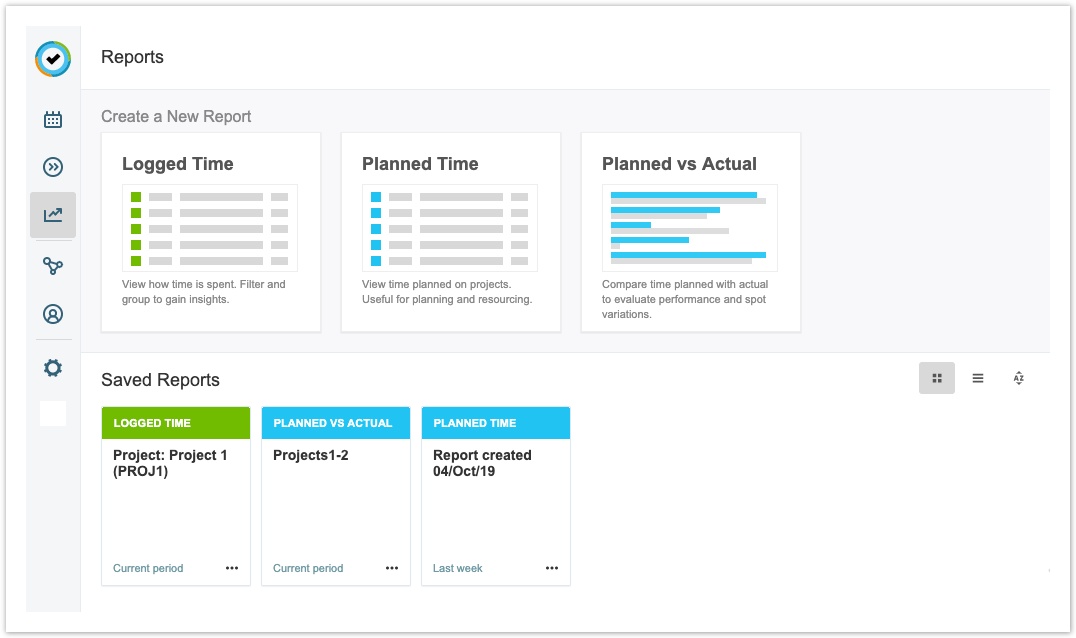Create a new Planned Time report
The height and width of the screenshot is (638, 1076).
[450, 232]
